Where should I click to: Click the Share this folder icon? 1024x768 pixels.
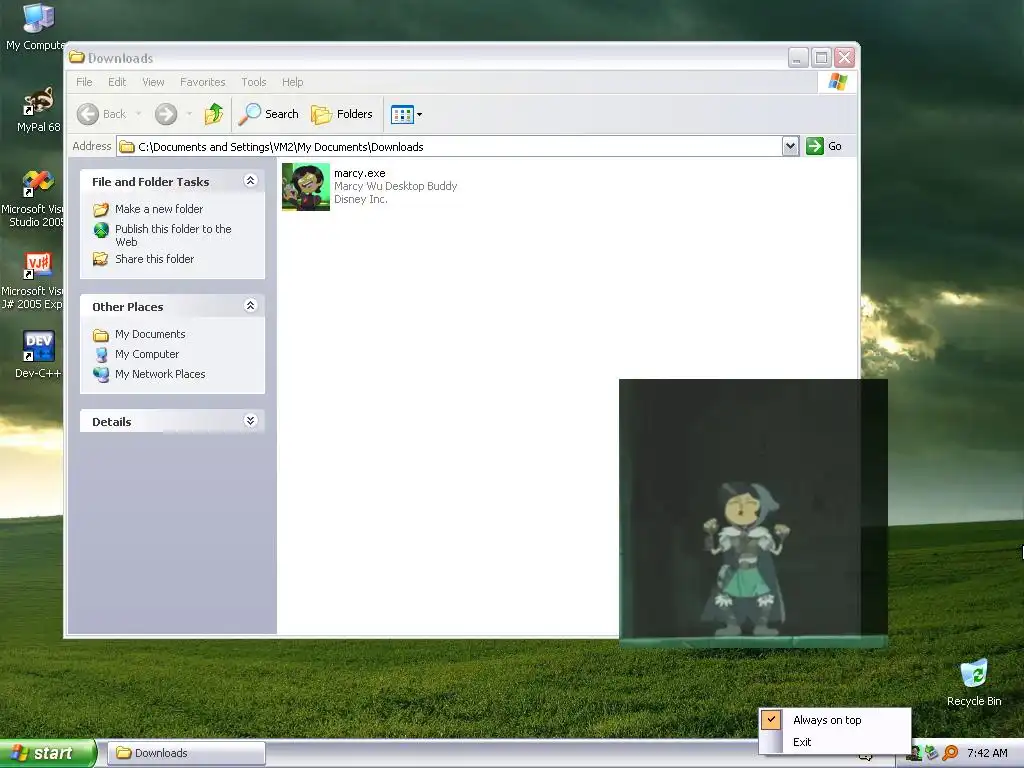point(101,260)
